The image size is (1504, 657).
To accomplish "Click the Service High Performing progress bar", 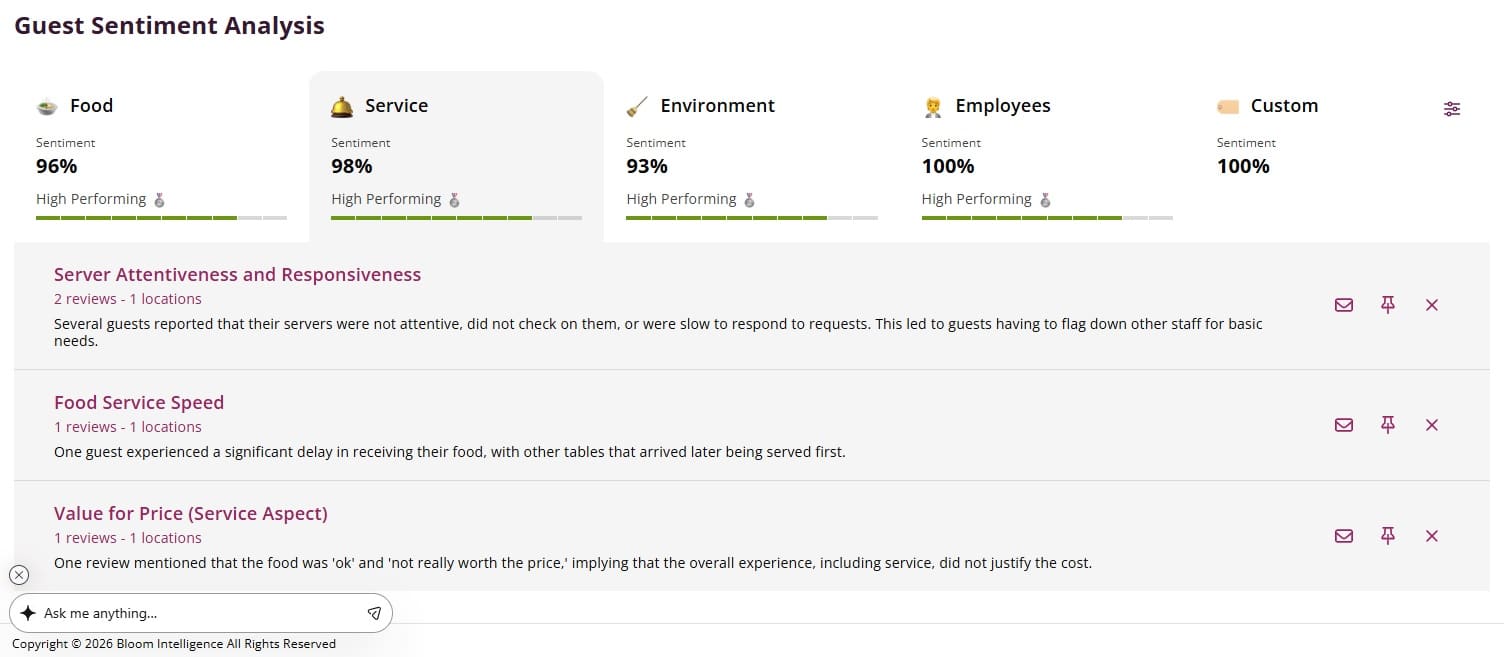I will [456, 217].
